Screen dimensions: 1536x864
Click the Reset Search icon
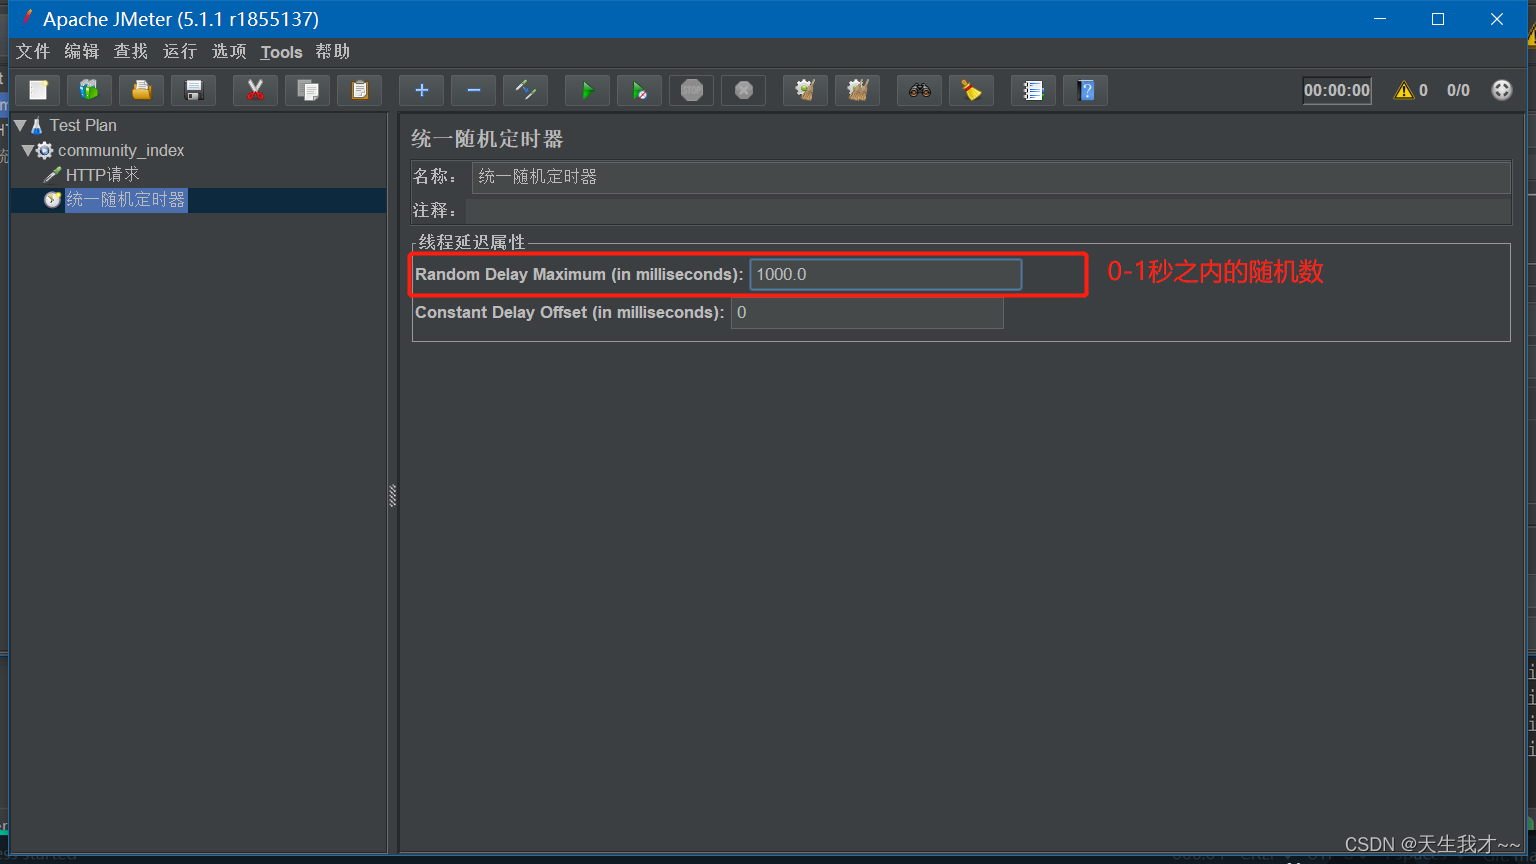click(x=971, y=91)
